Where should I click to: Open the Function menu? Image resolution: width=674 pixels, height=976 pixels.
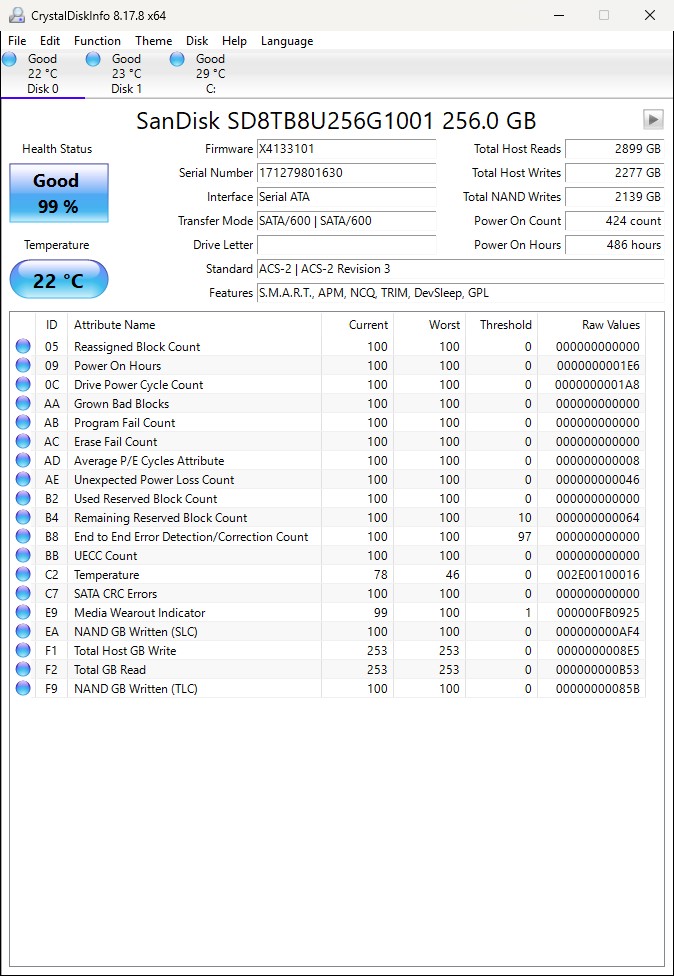[x=97, y=41]
